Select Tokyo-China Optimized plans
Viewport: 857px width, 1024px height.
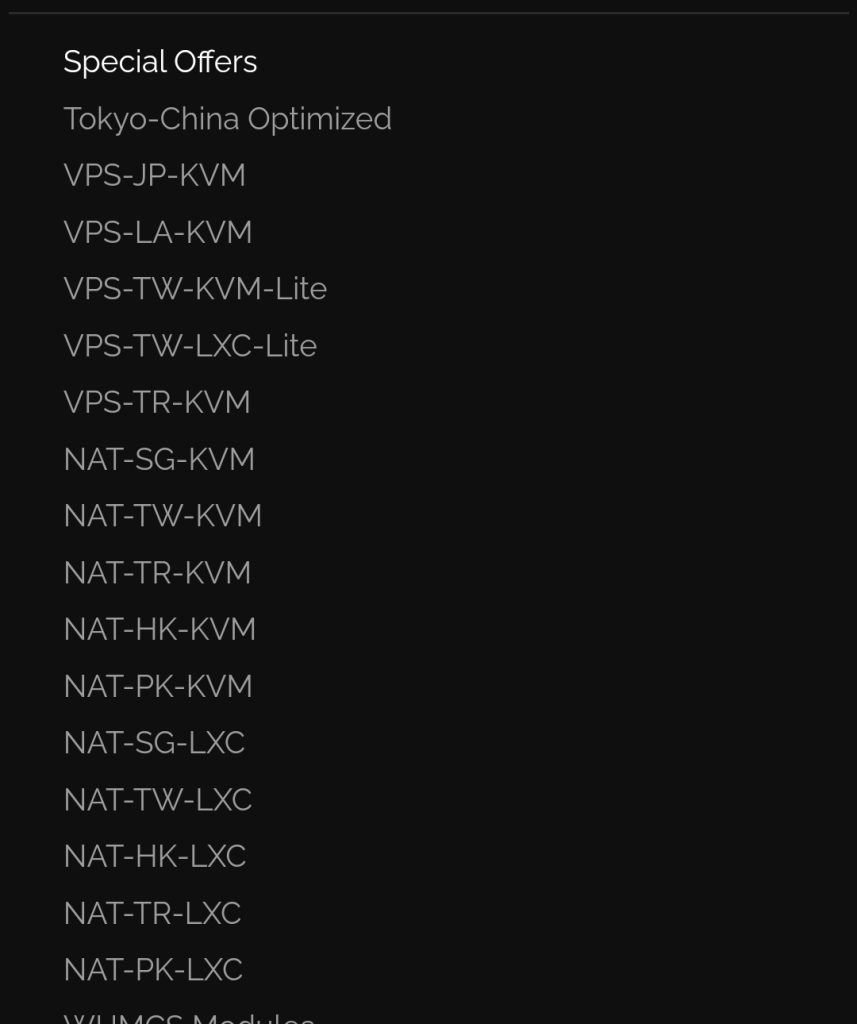pyautogui.click(x=227, y=119)
